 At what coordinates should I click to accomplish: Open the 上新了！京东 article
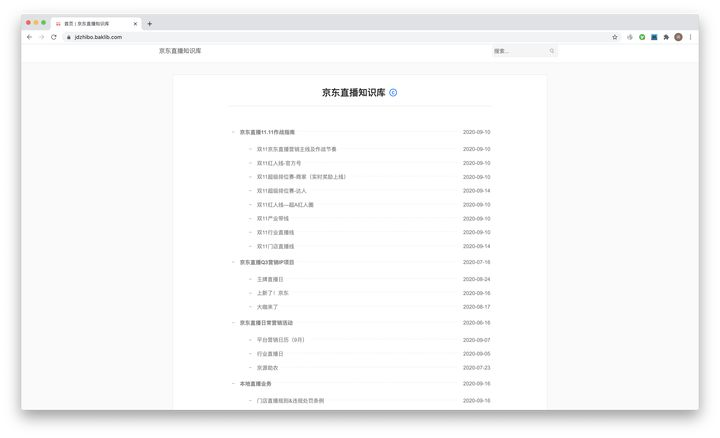pos(273,293)
